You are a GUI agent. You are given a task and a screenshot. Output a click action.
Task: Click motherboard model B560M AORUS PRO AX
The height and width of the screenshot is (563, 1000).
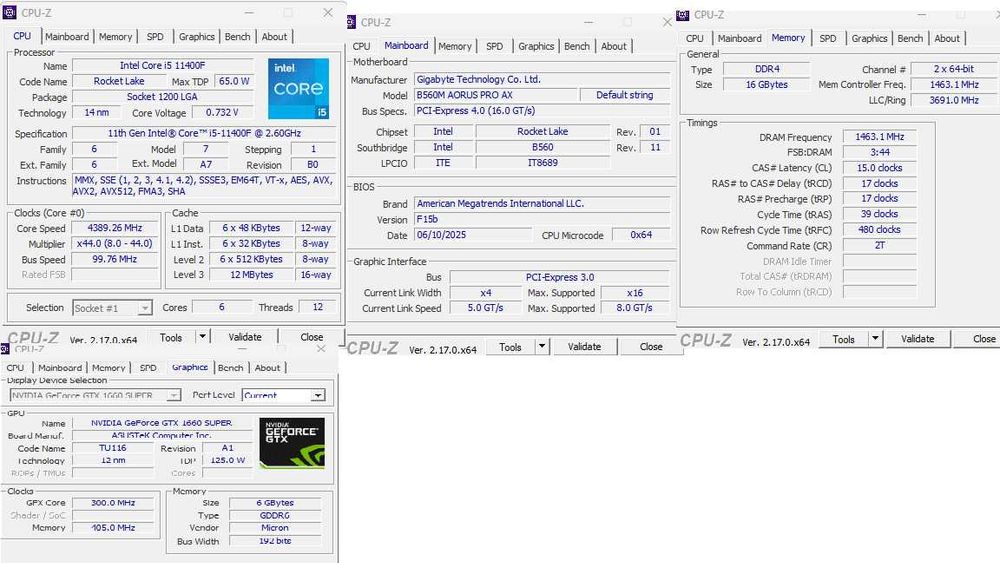click(x=496, y=95)
